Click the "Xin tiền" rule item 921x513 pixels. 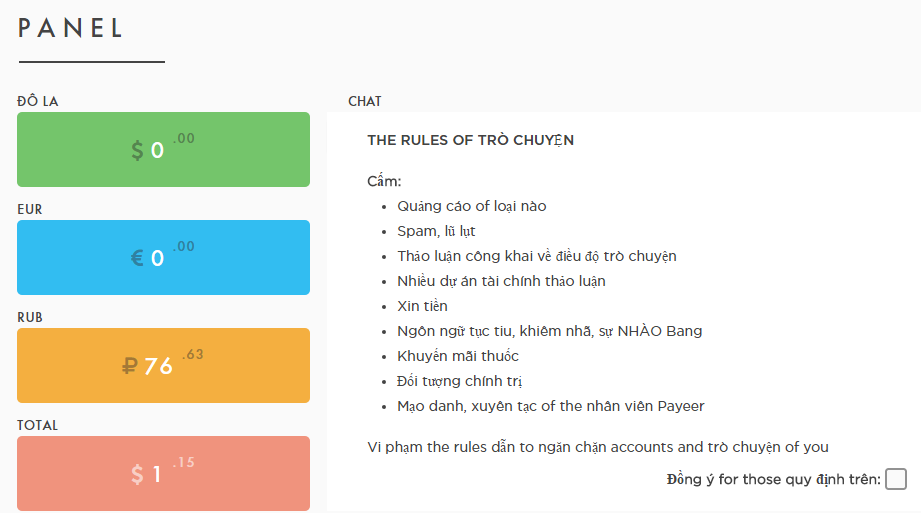(422, 306)
